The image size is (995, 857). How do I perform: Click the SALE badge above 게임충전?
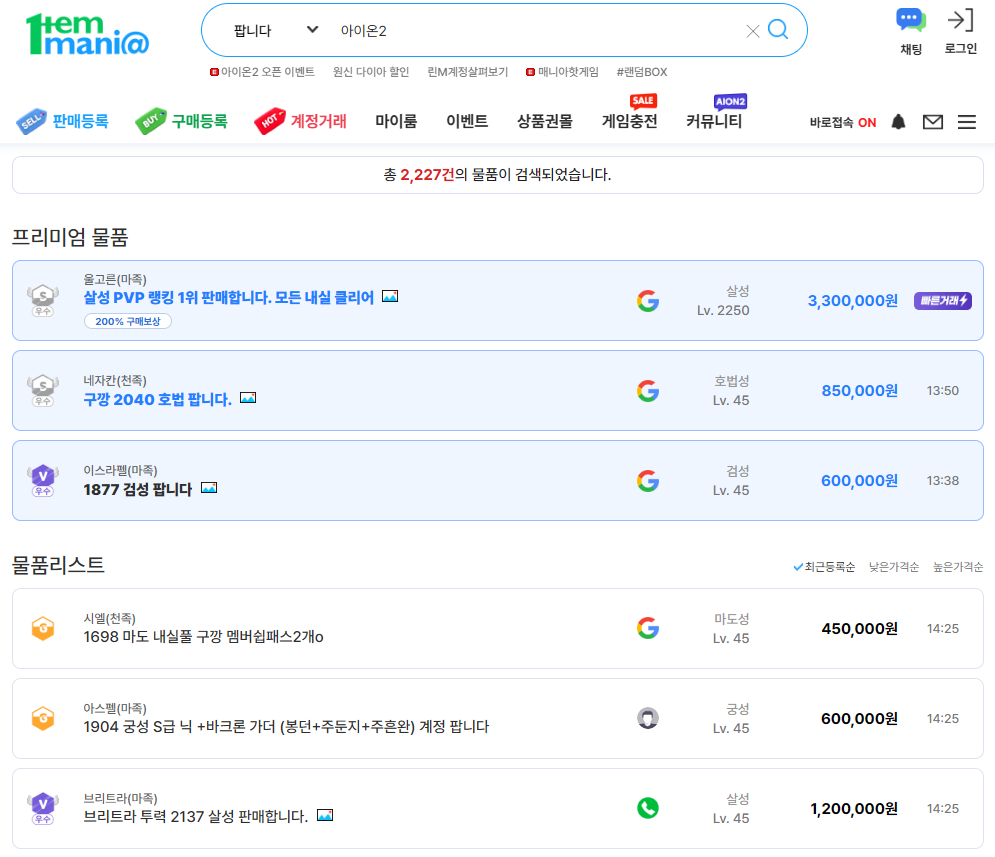(x=643, y=101)
